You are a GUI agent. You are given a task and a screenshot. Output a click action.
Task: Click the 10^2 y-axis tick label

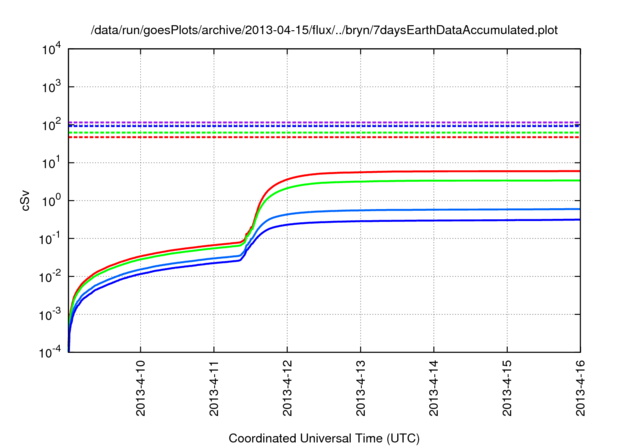pyautogui.click(x=51, y=125)
